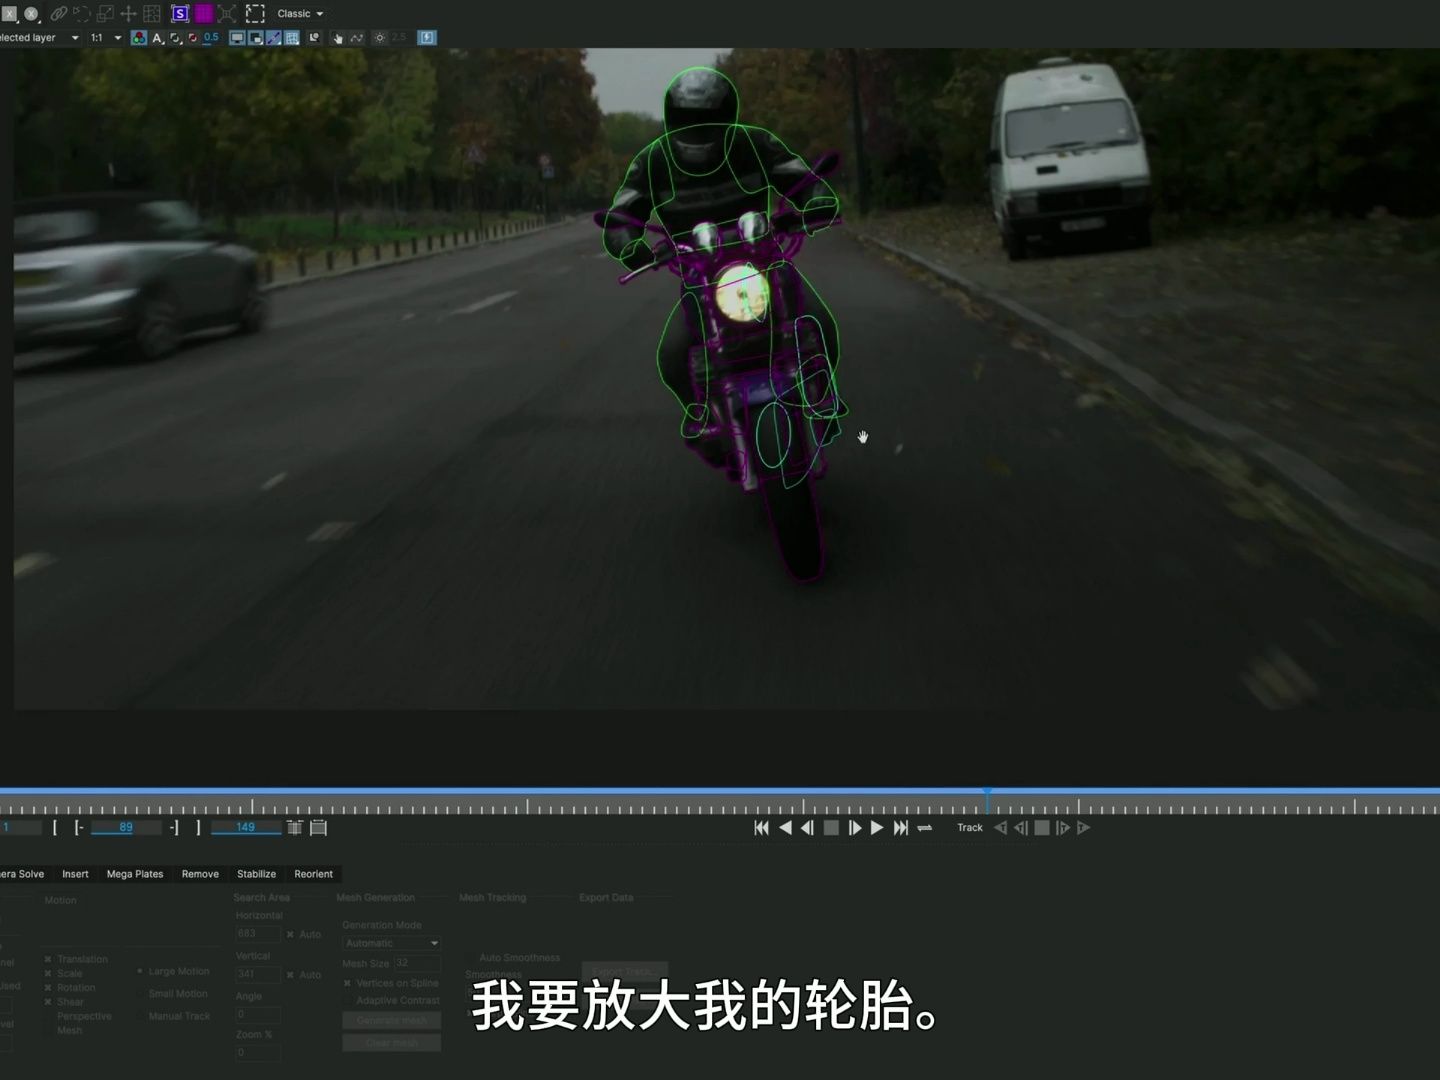Go to the last frame
Screen dimensions: 1440x1080
[900, 828]
